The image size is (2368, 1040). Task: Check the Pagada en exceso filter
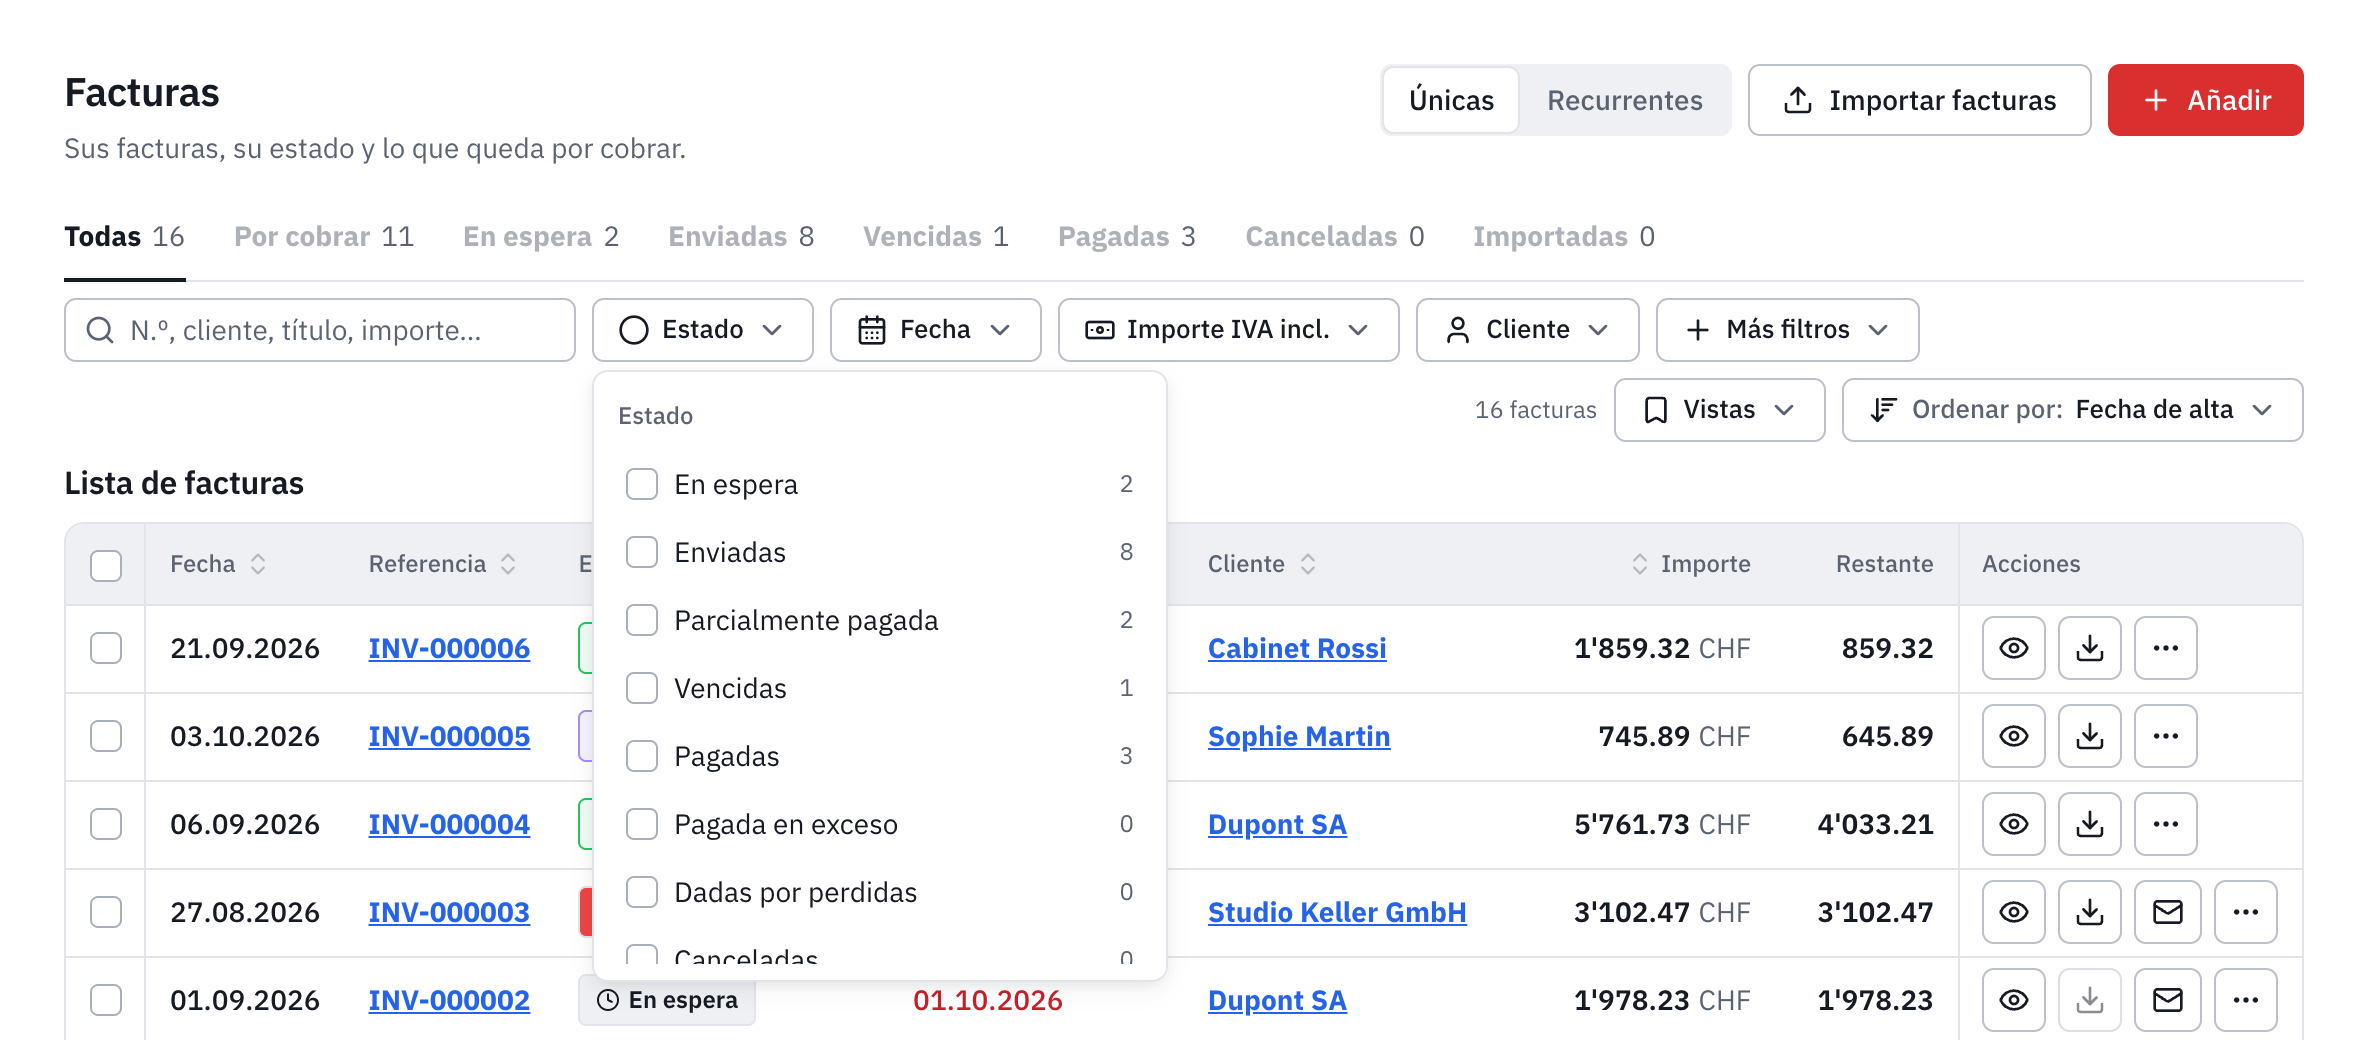(x=641, y=824)
